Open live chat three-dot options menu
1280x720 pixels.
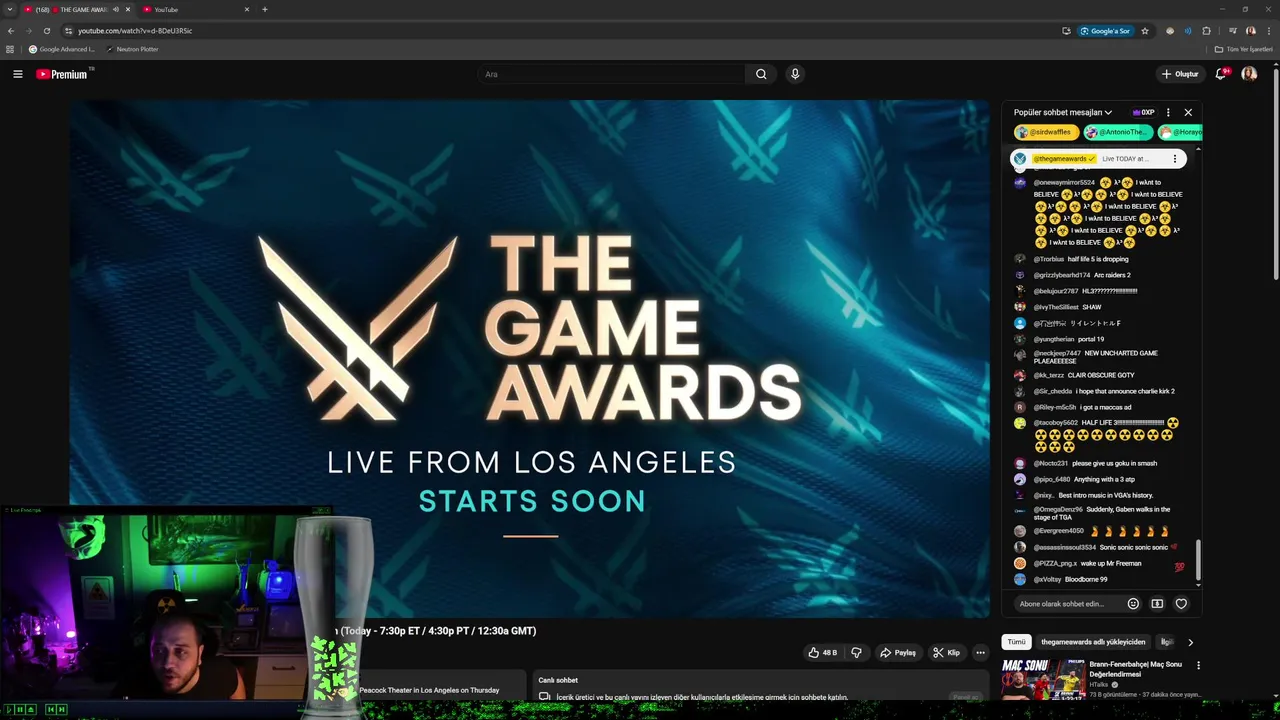1168,112
